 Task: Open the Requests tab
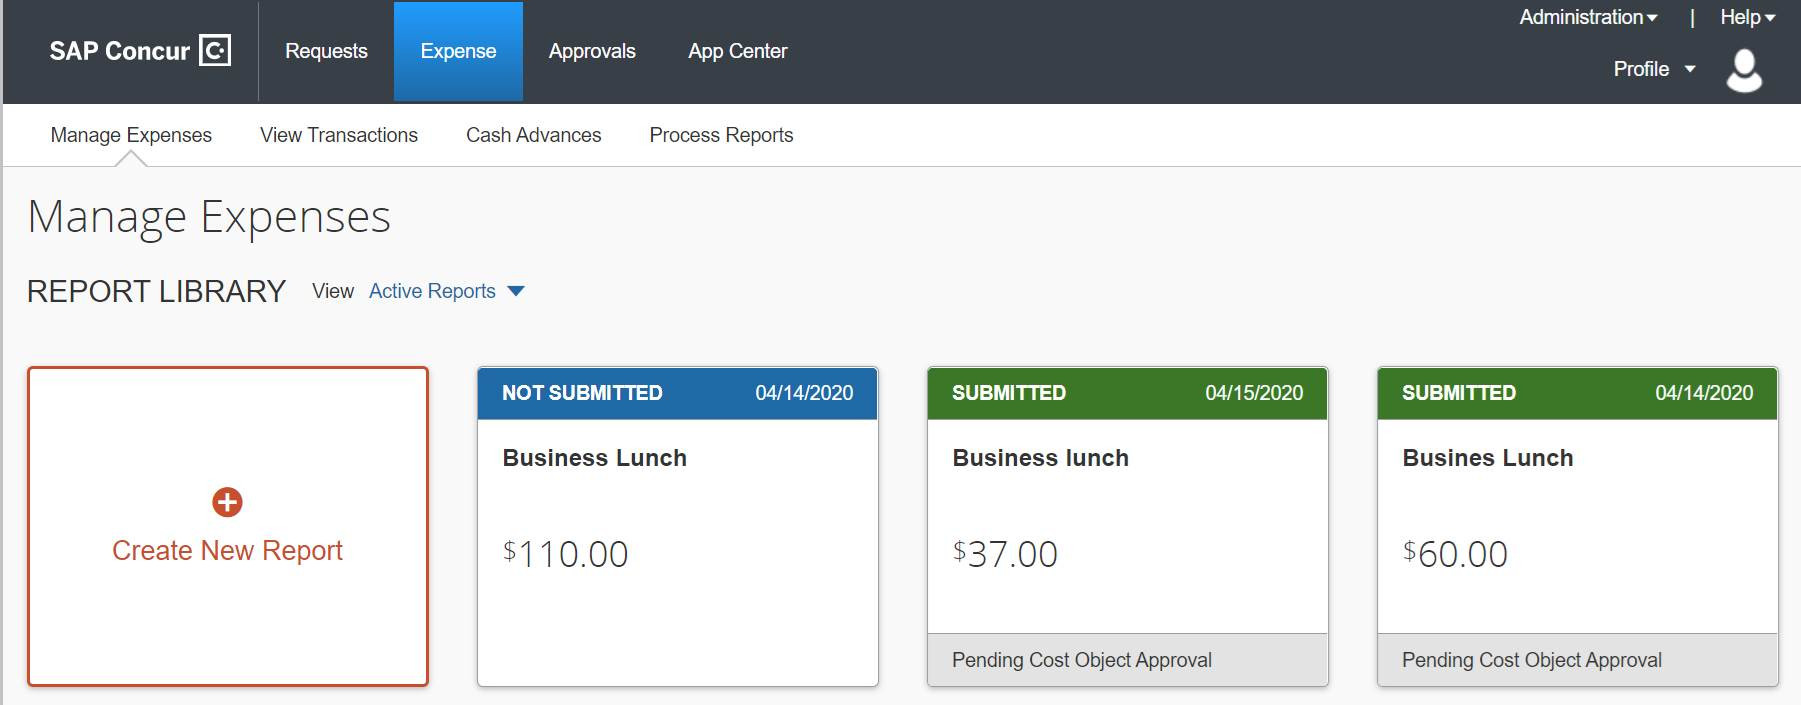(x=326, y=51)
